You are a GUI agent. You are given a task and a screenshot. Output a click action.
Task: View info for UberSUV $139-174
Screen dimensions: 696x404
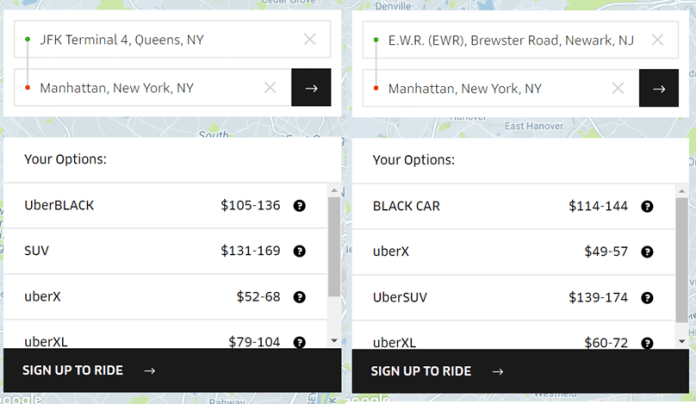pyautogui.click(x=647, y=298)
